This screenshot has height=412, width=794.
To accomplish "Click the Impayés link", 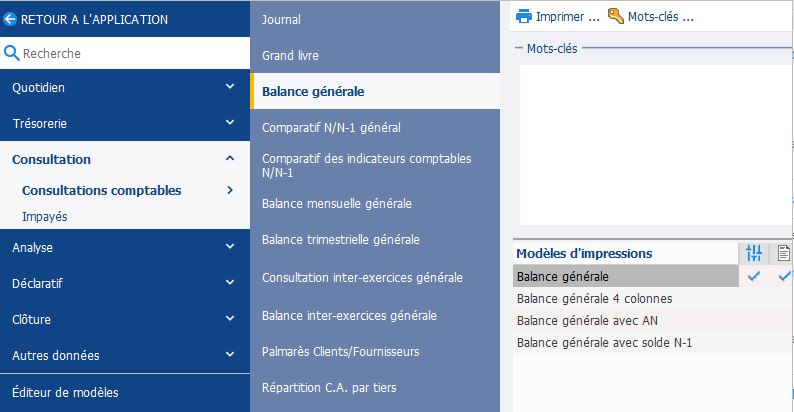I will coord(45,216).
